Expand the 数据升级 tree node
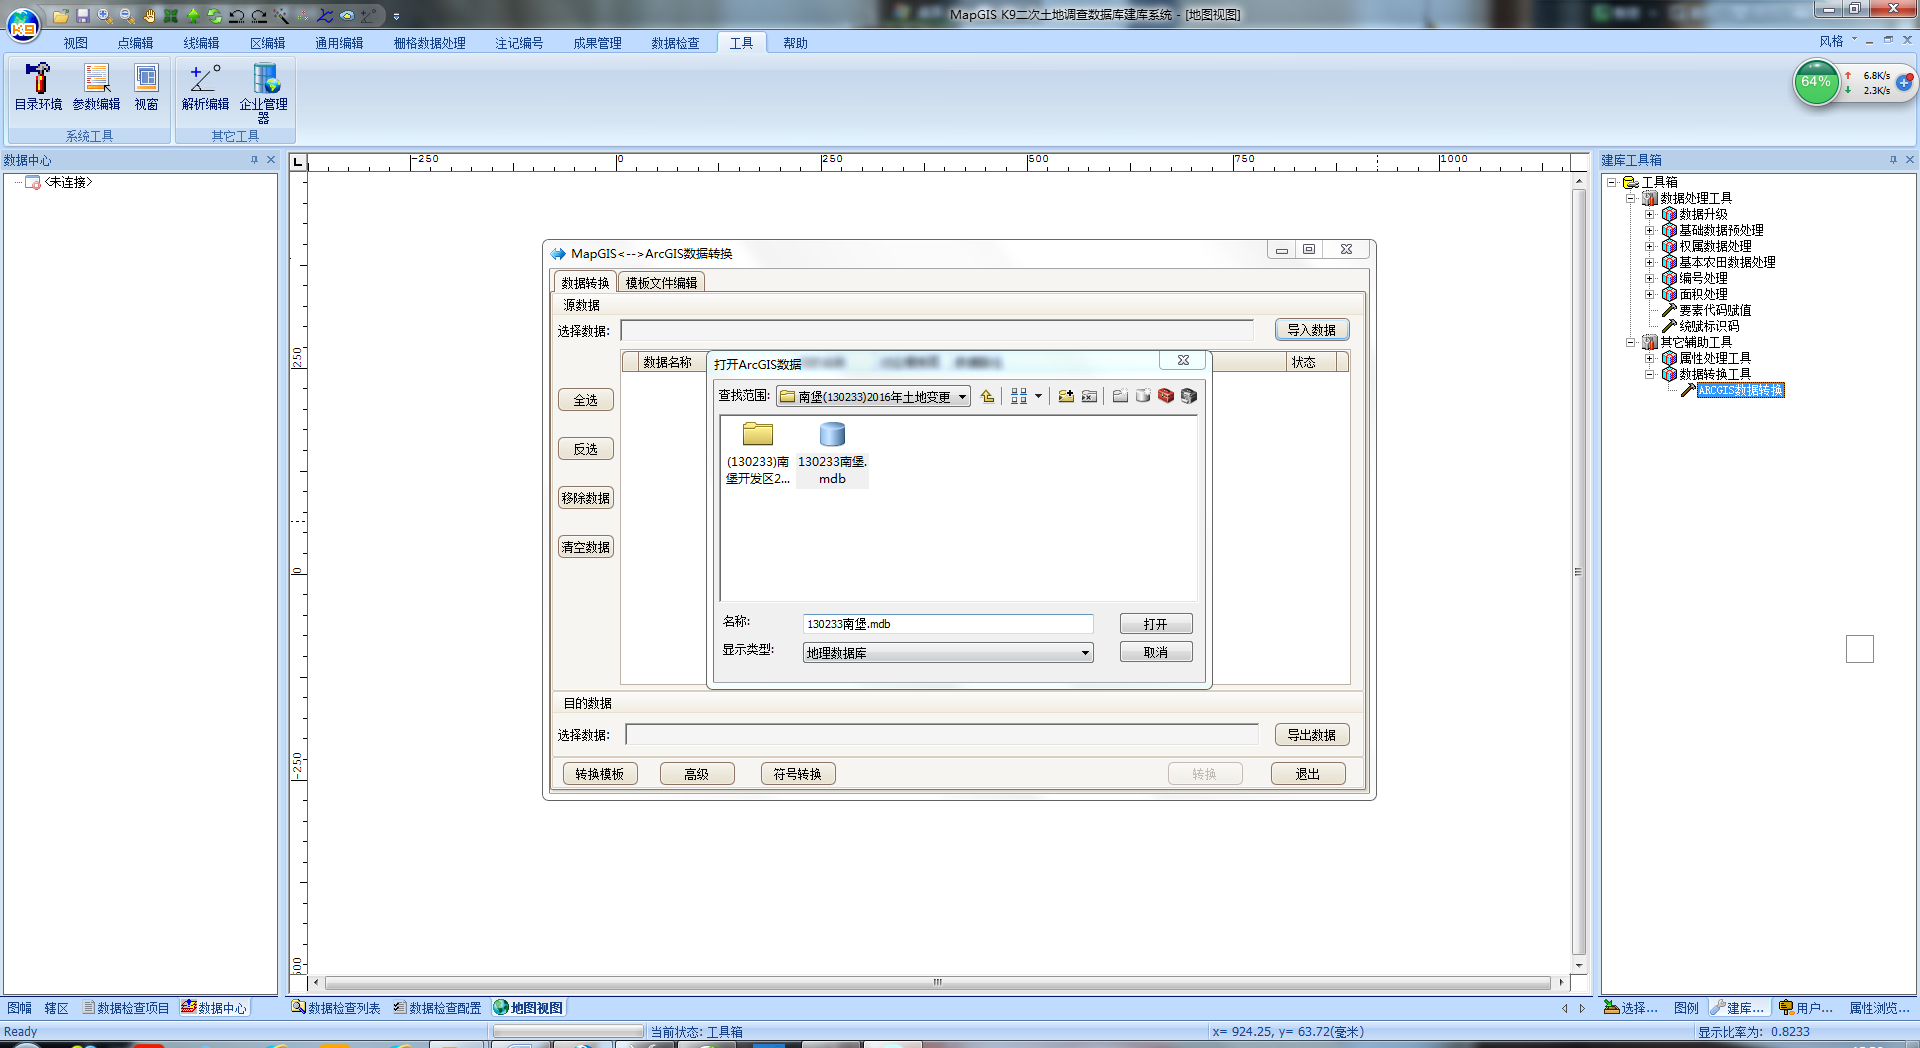Image resolution: width=1920 pixels, height=1048 pixels. click(1650, 214)
